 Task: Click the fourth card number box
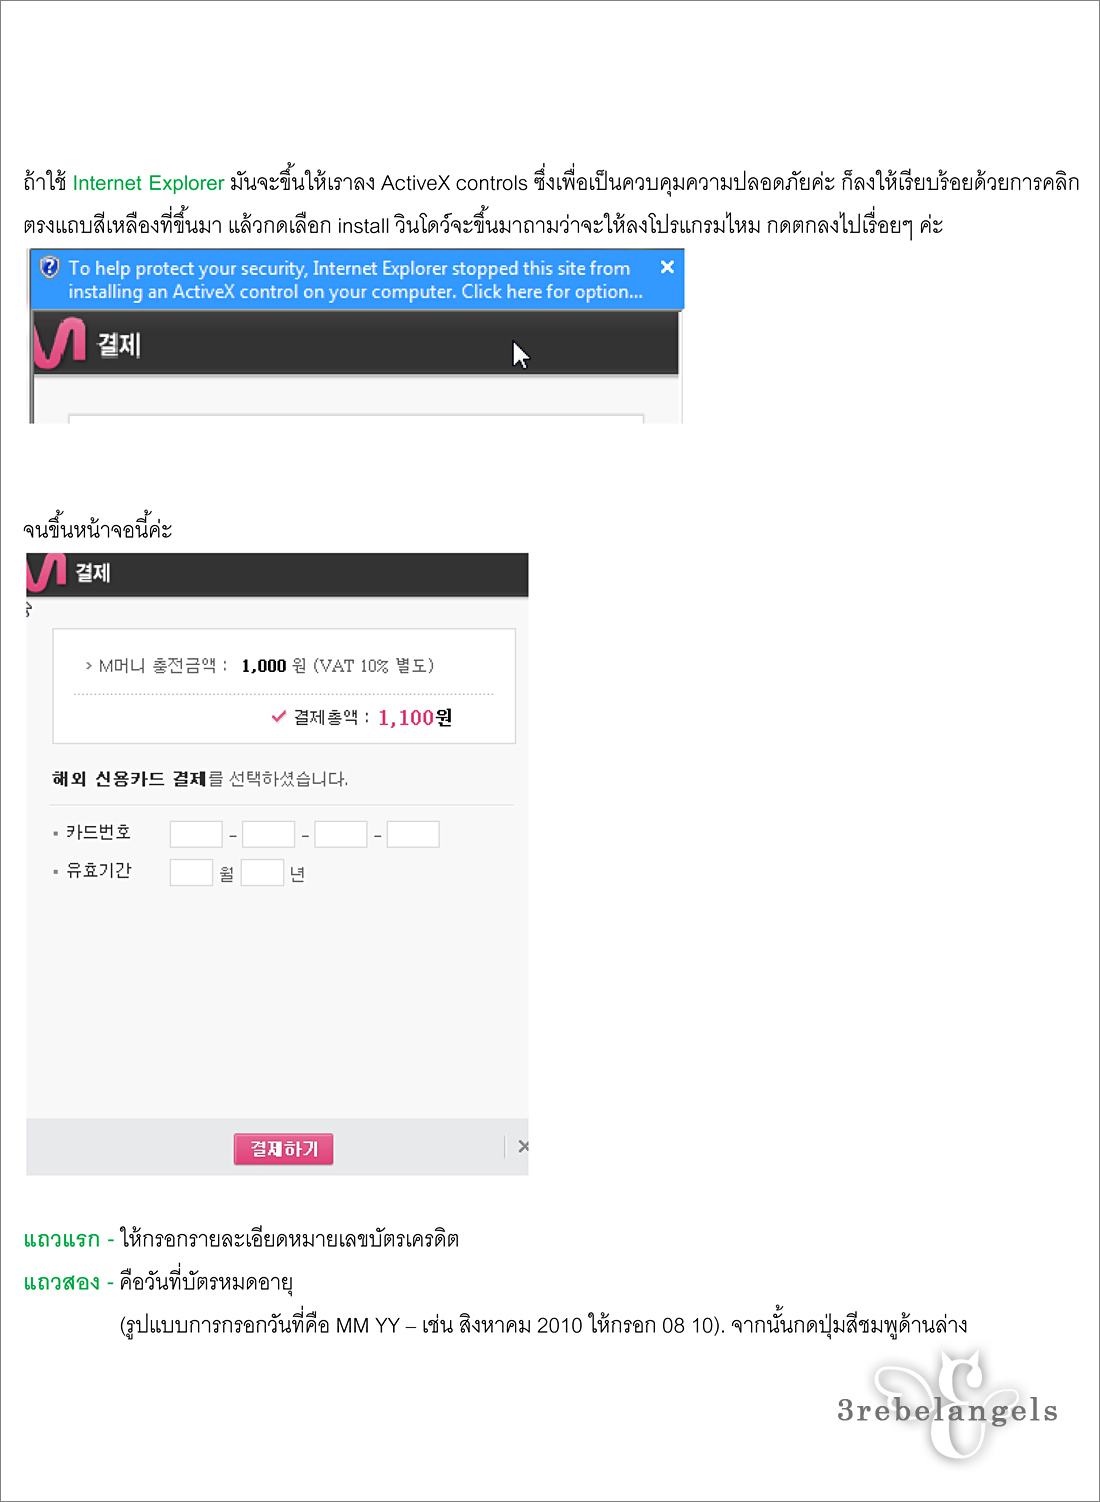click(x=413, y=834)
